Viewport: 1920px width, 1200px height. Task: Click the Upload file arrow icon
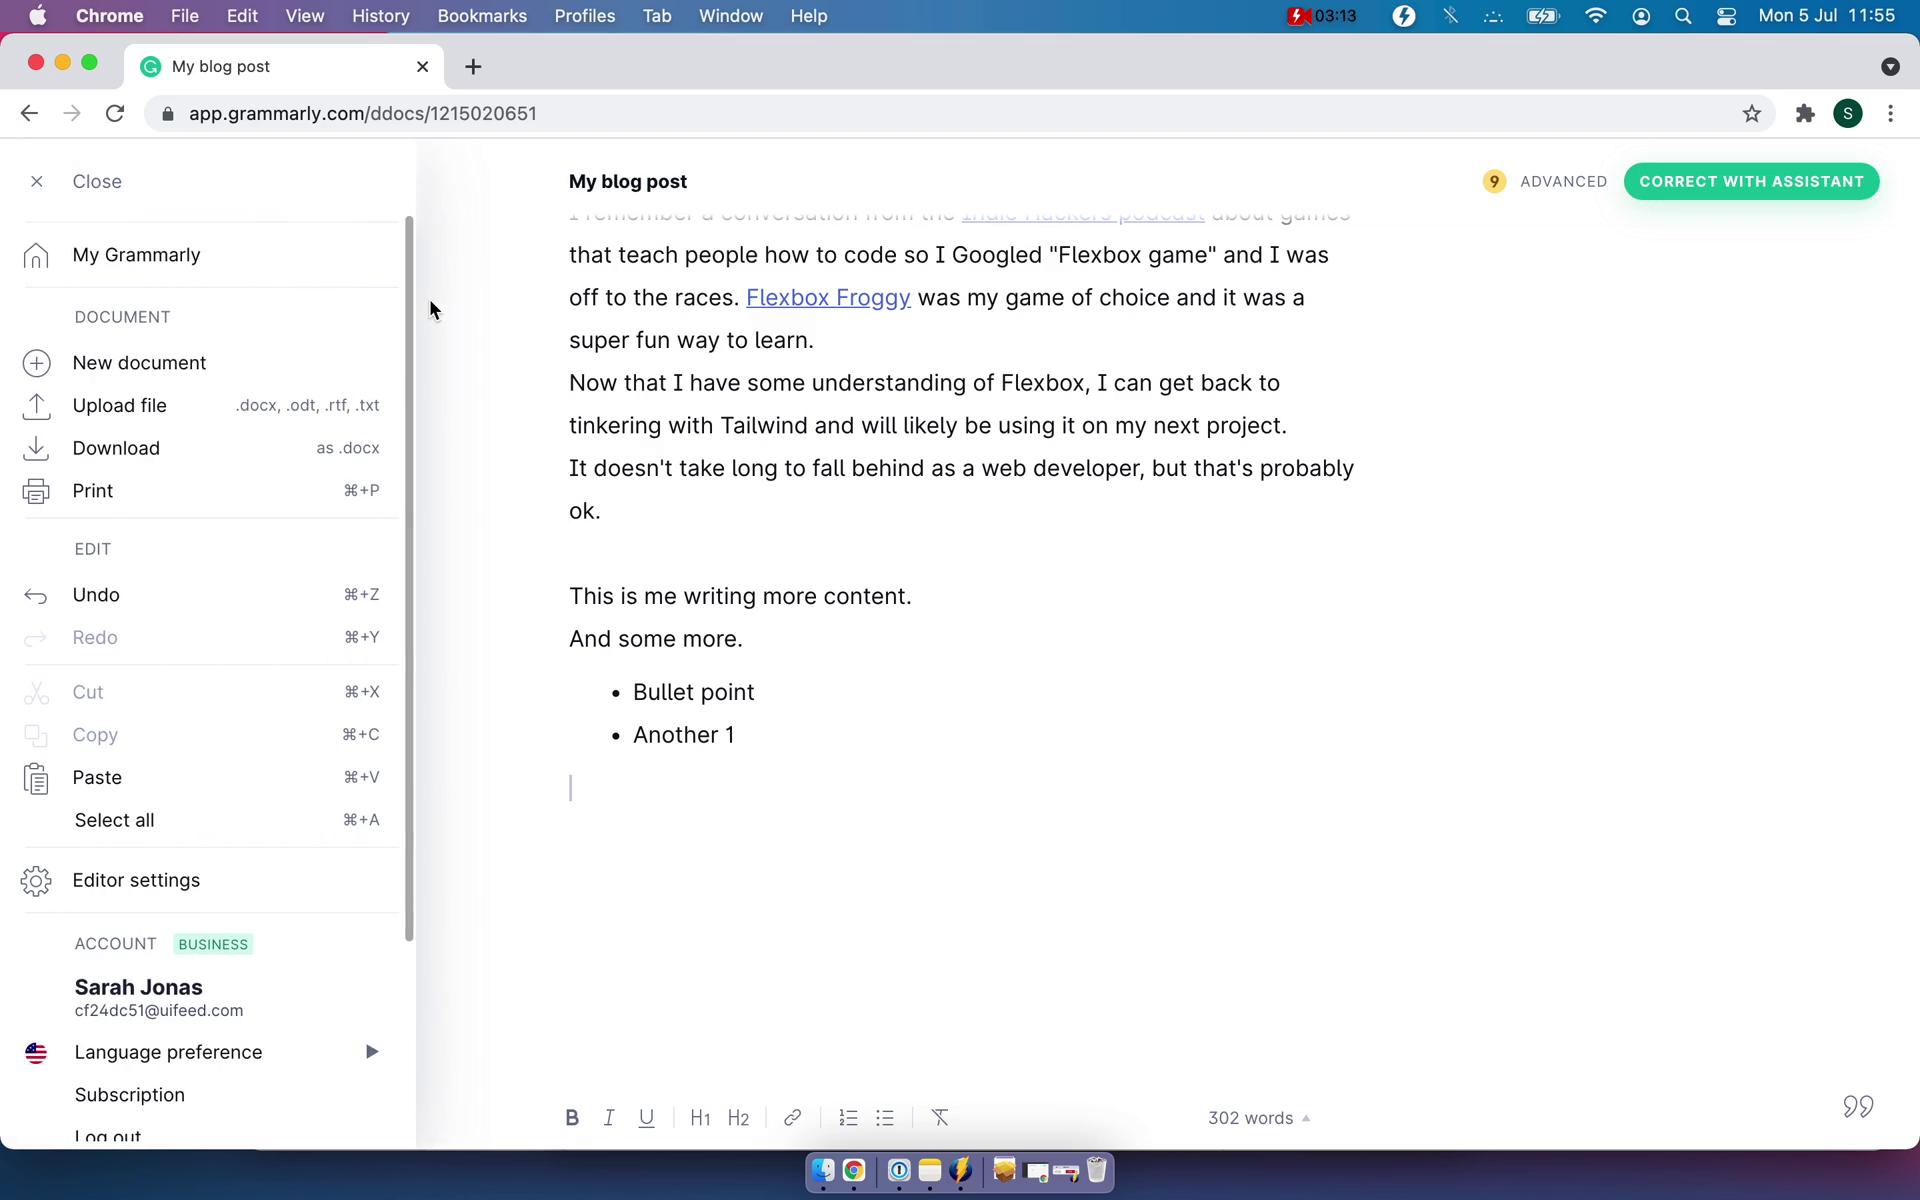point(36,405)
